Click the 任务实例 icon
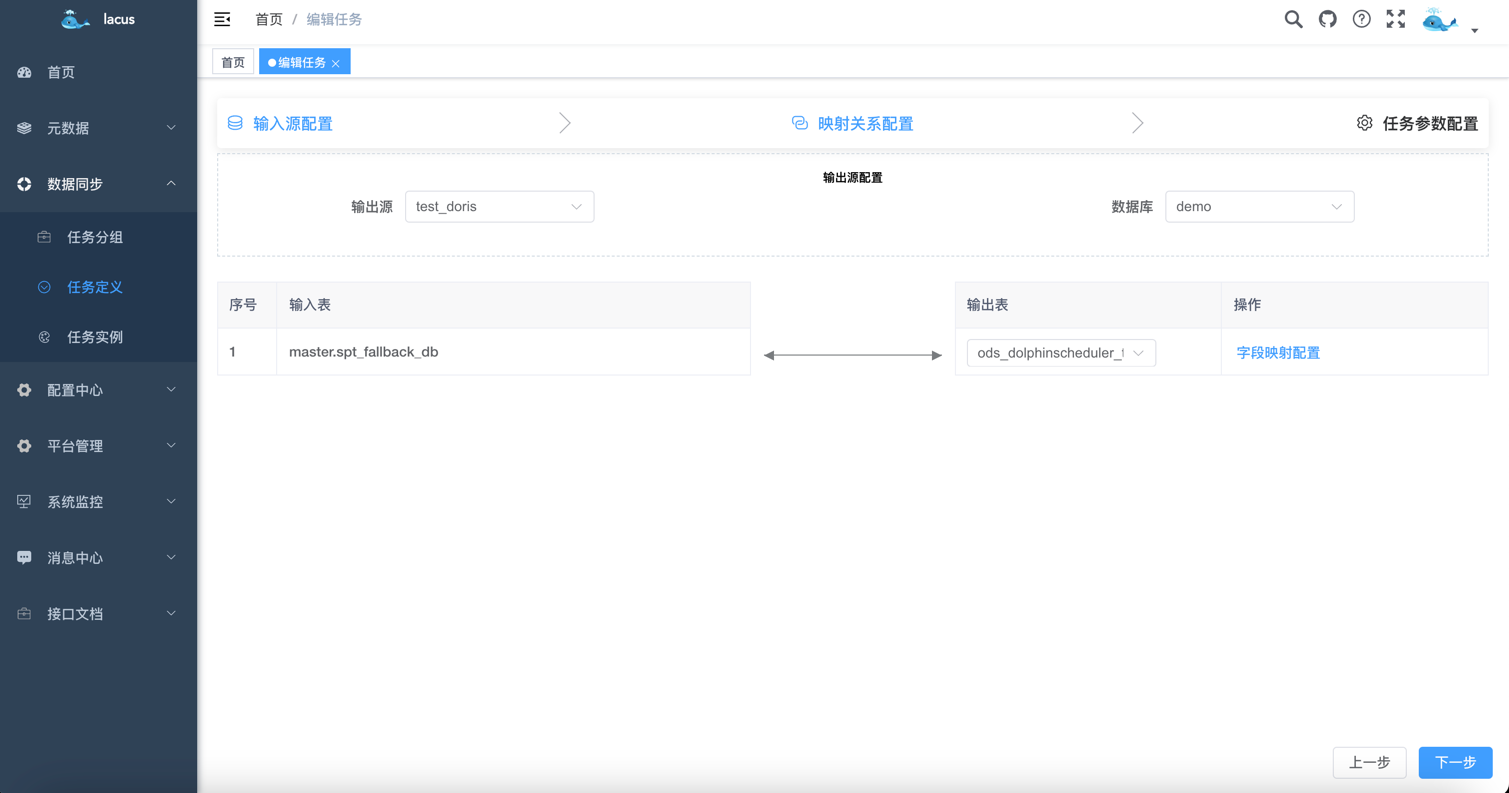1509x793 pixels. point(44,337)
